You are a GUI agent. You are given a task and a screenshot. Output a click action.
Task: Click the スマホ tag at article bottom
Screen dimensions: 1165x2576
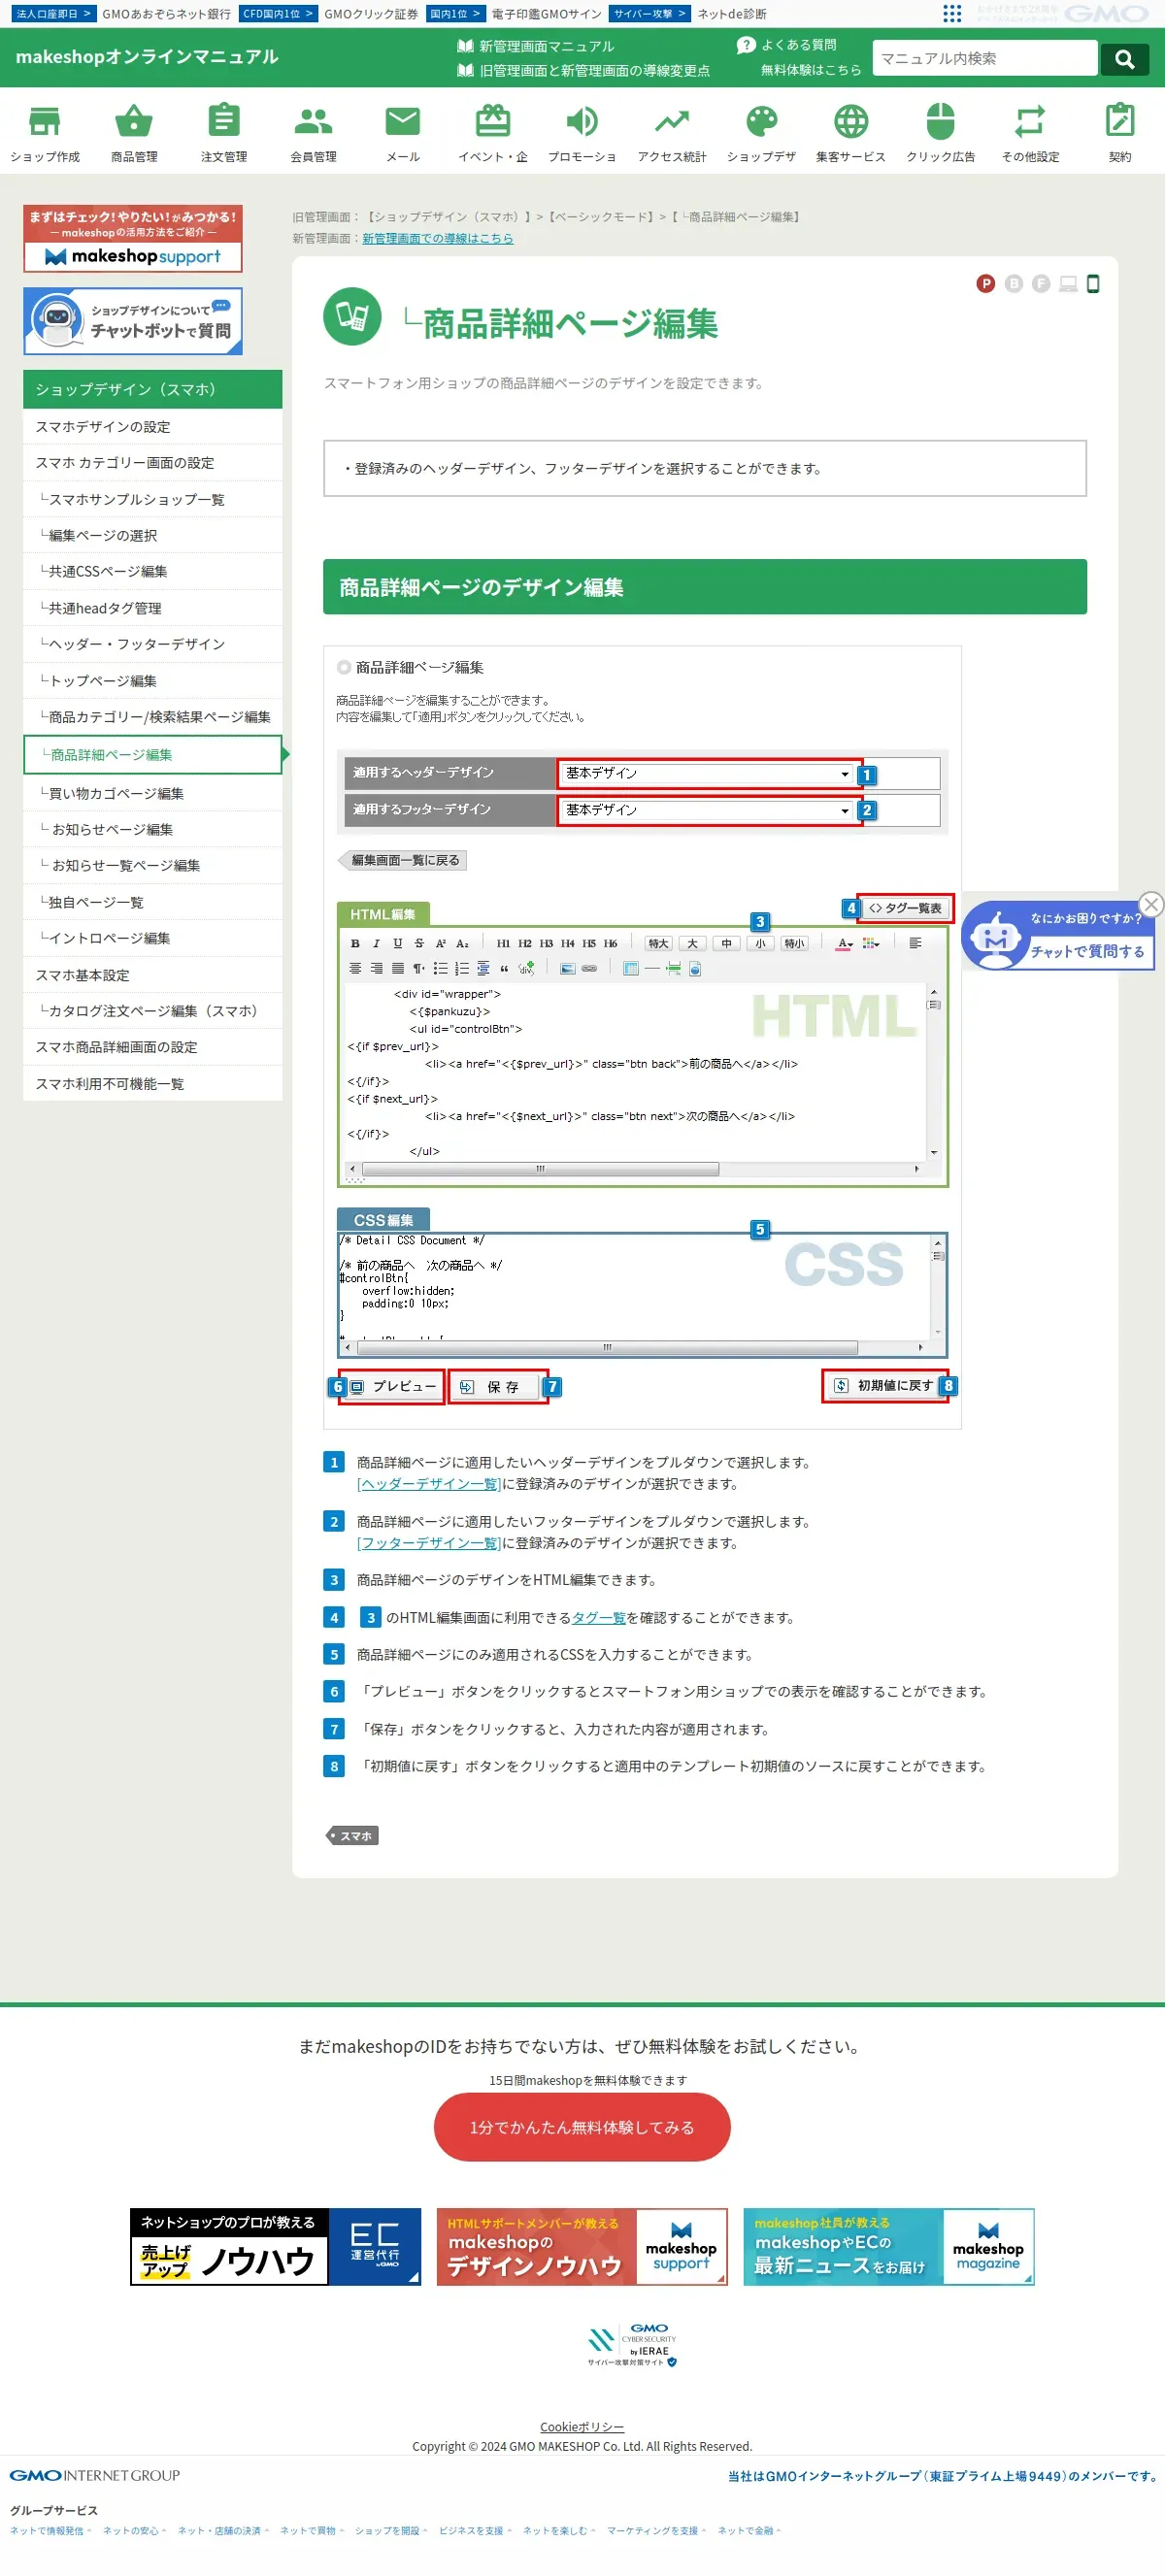[353, 1836]
